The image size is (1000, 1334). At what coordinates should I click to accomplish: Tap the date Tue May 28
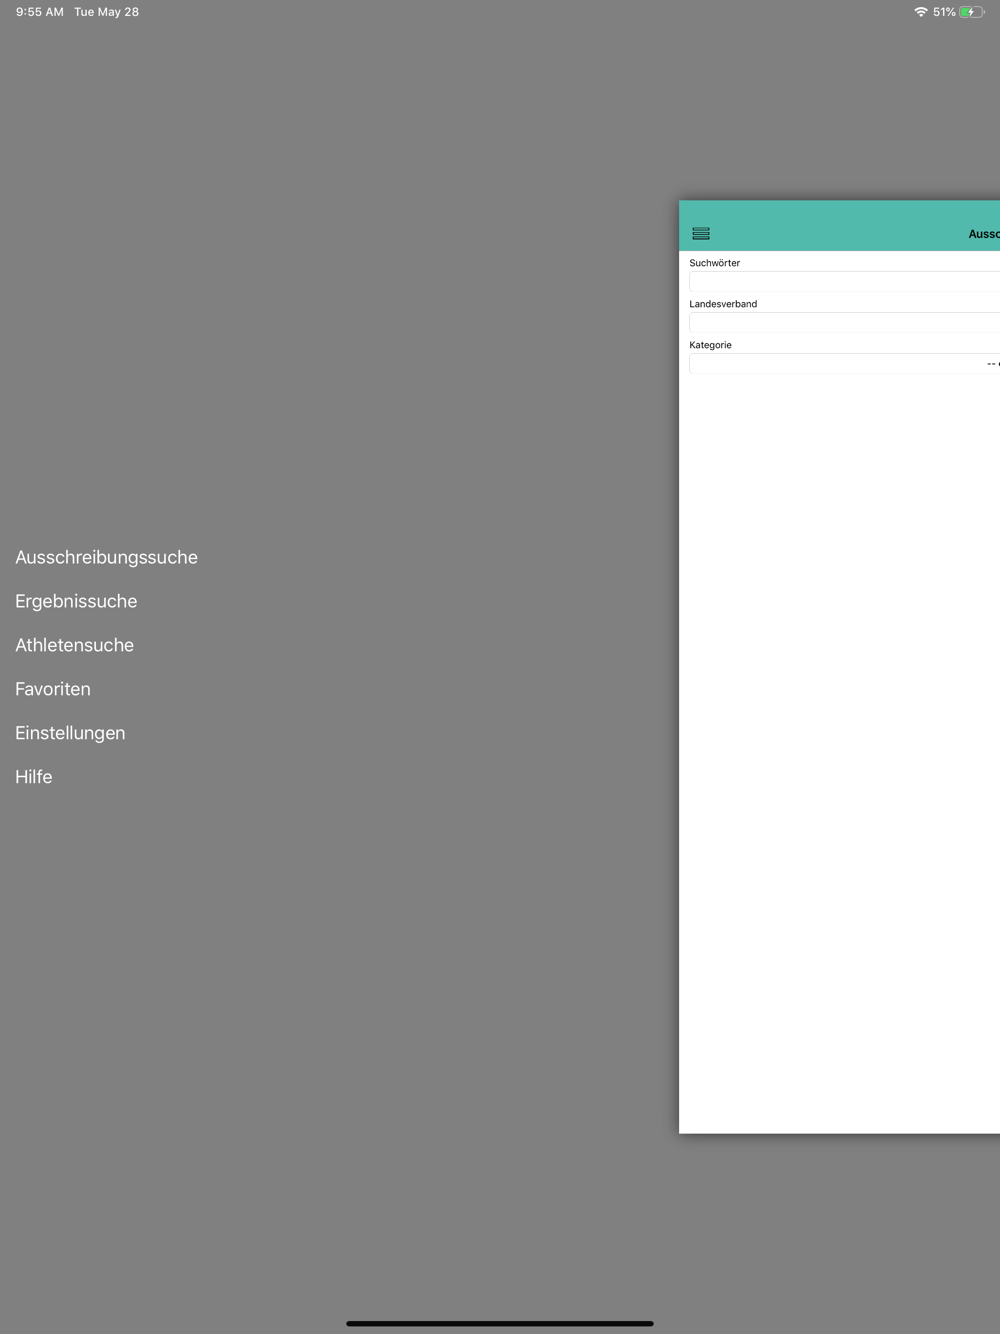(106, 12)
